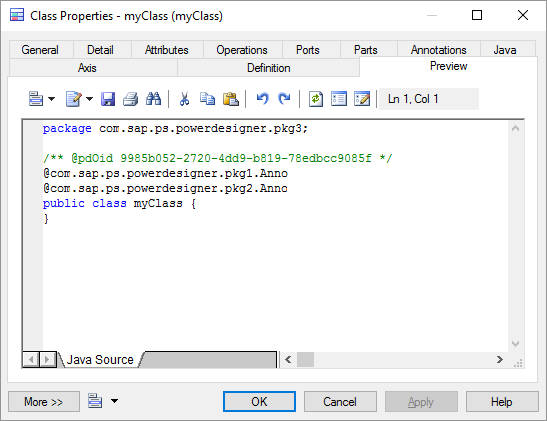Click the Apply button
This screenshot has width=547, height=421.
pyautogui.click(x=421, y=402)
